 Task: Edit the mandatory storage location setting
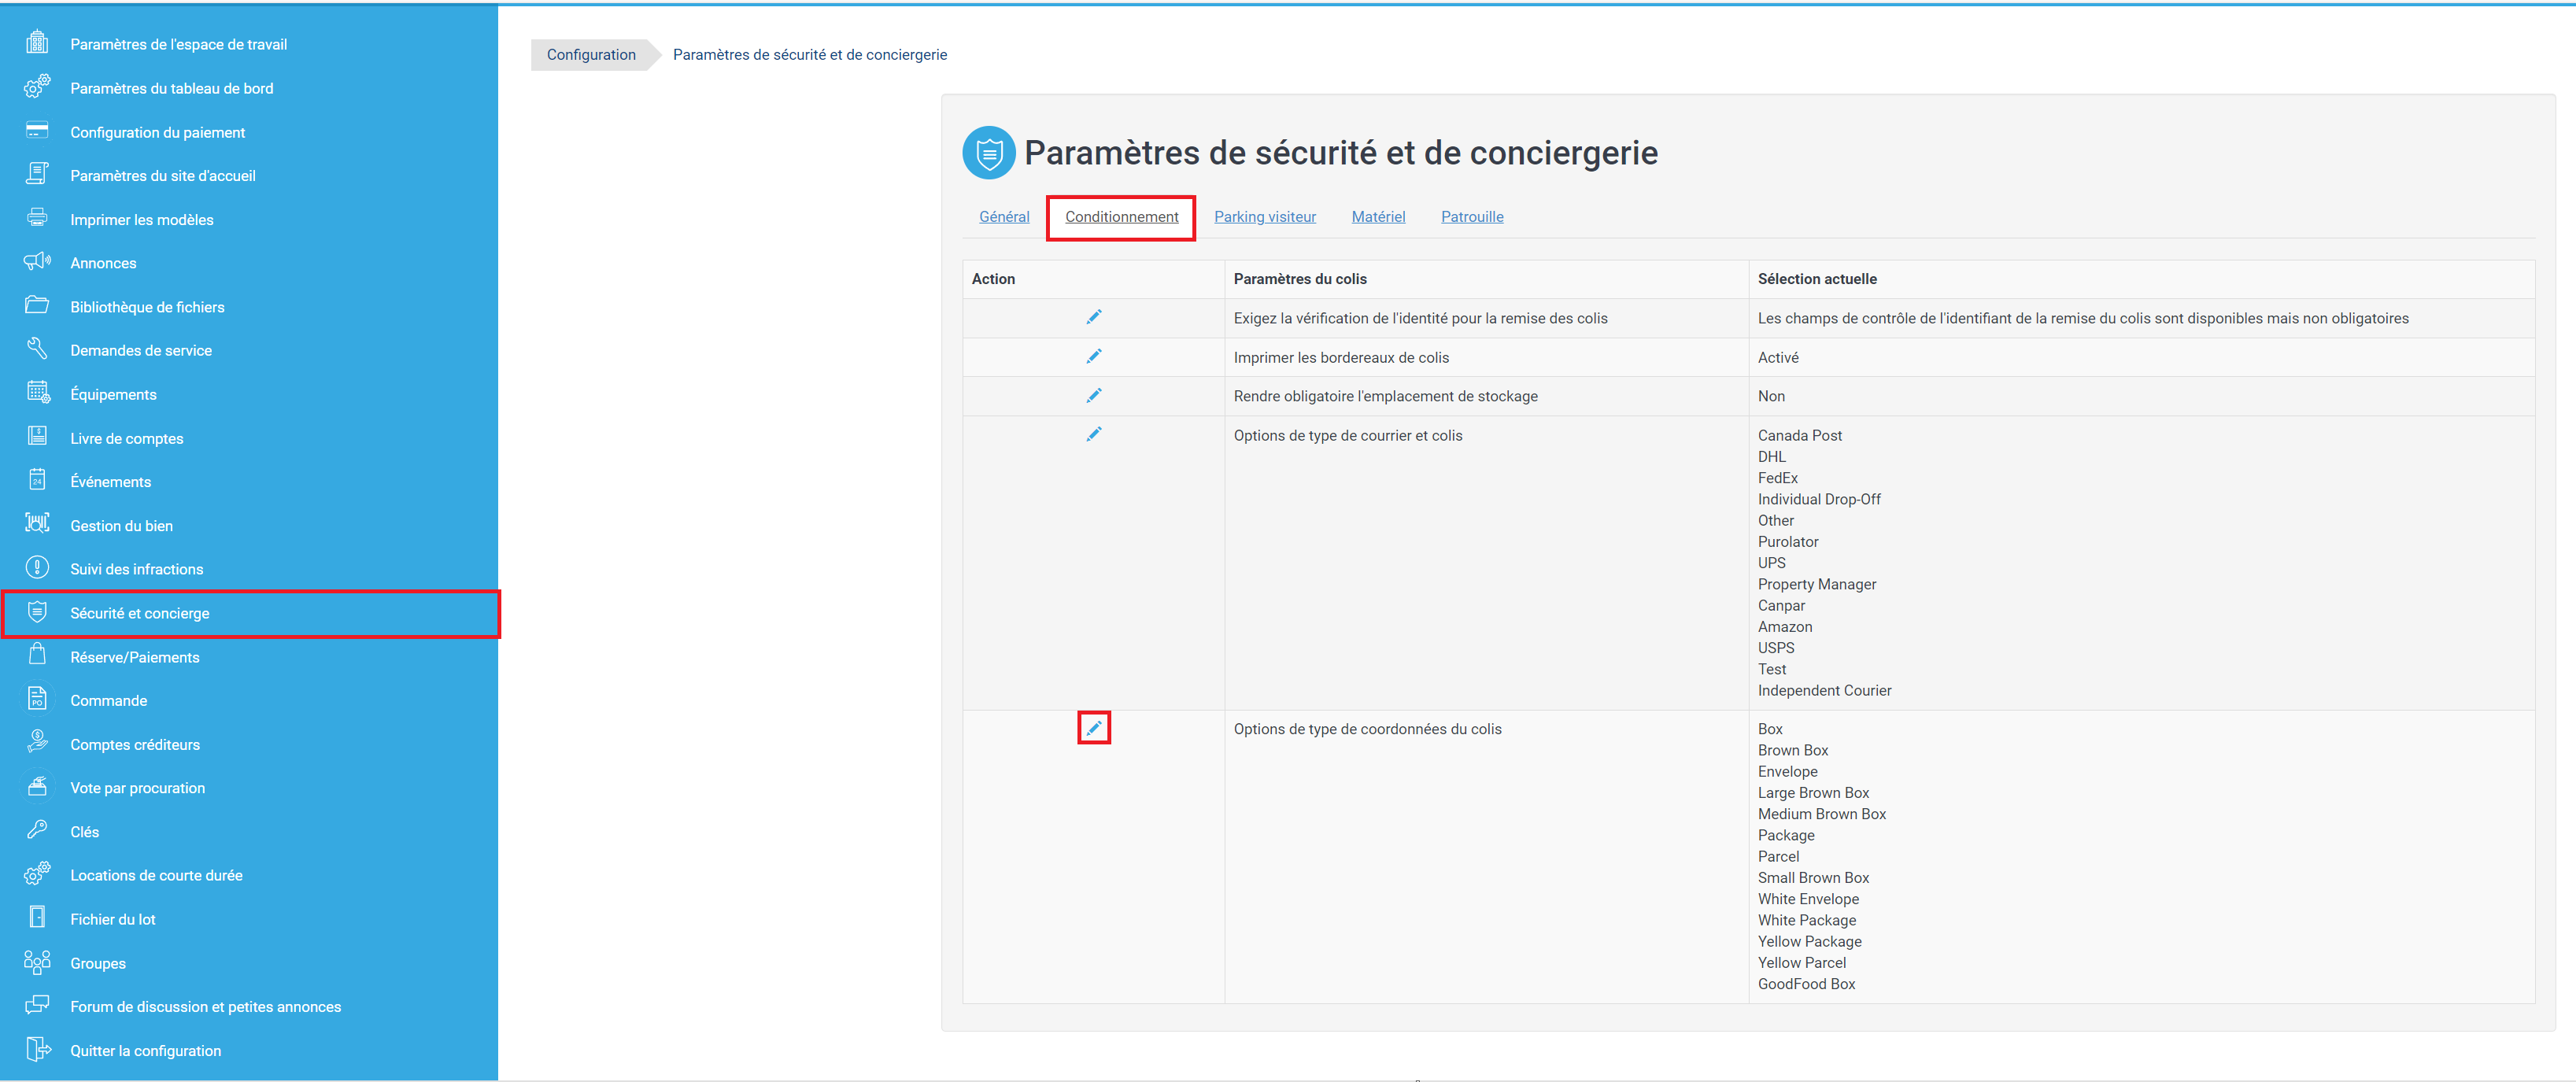[x=1094, y=395]
